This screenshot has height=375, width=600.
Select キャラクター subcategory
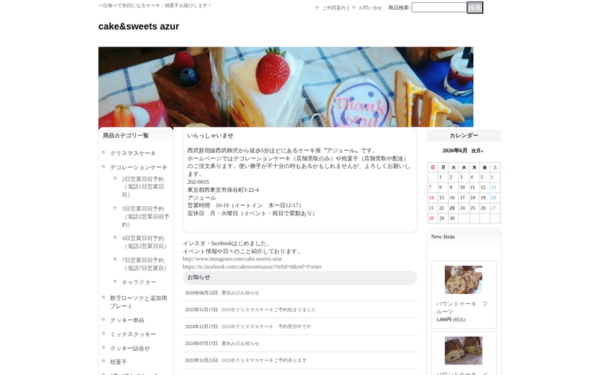[x=139, y=282]
